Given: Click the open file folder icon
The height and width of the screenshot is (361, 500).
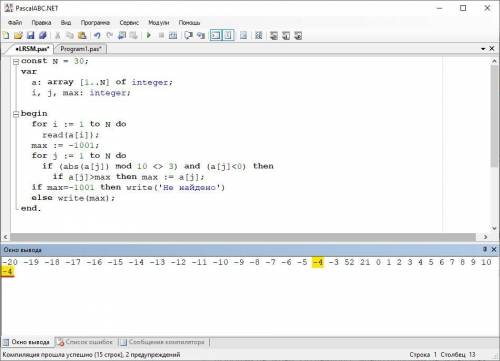Looking at the screenshot, I should click(x=18, y=35).
